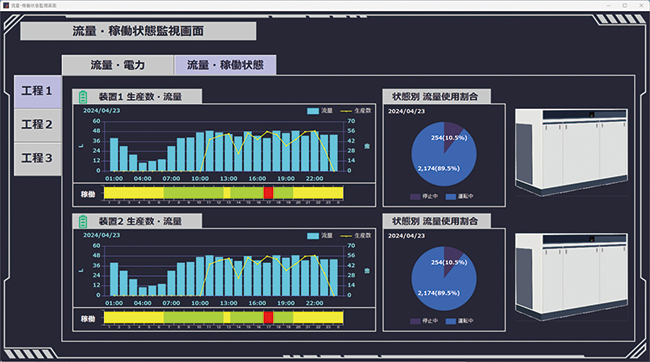Click the 流量 legend swatch in the 装置1 chart
Screen dimensions: 650x362
pyautogui.click(x=313, y=111)
